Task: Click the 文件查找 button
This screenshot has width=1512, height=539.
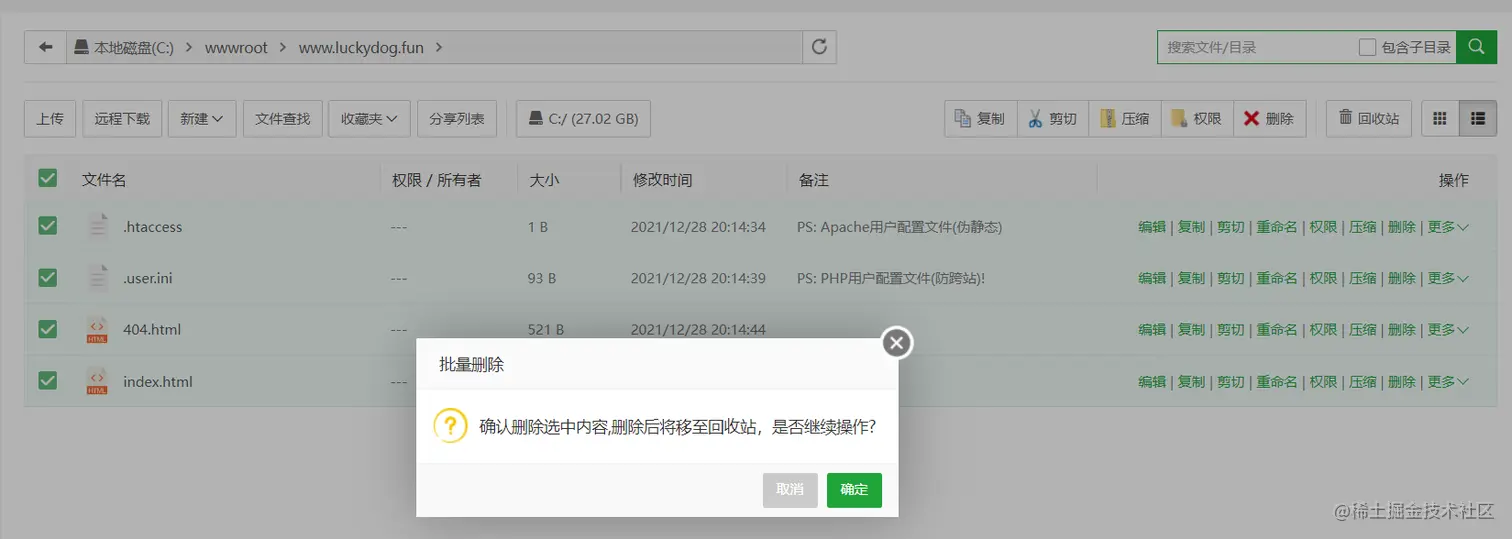Action: (283, 119)
